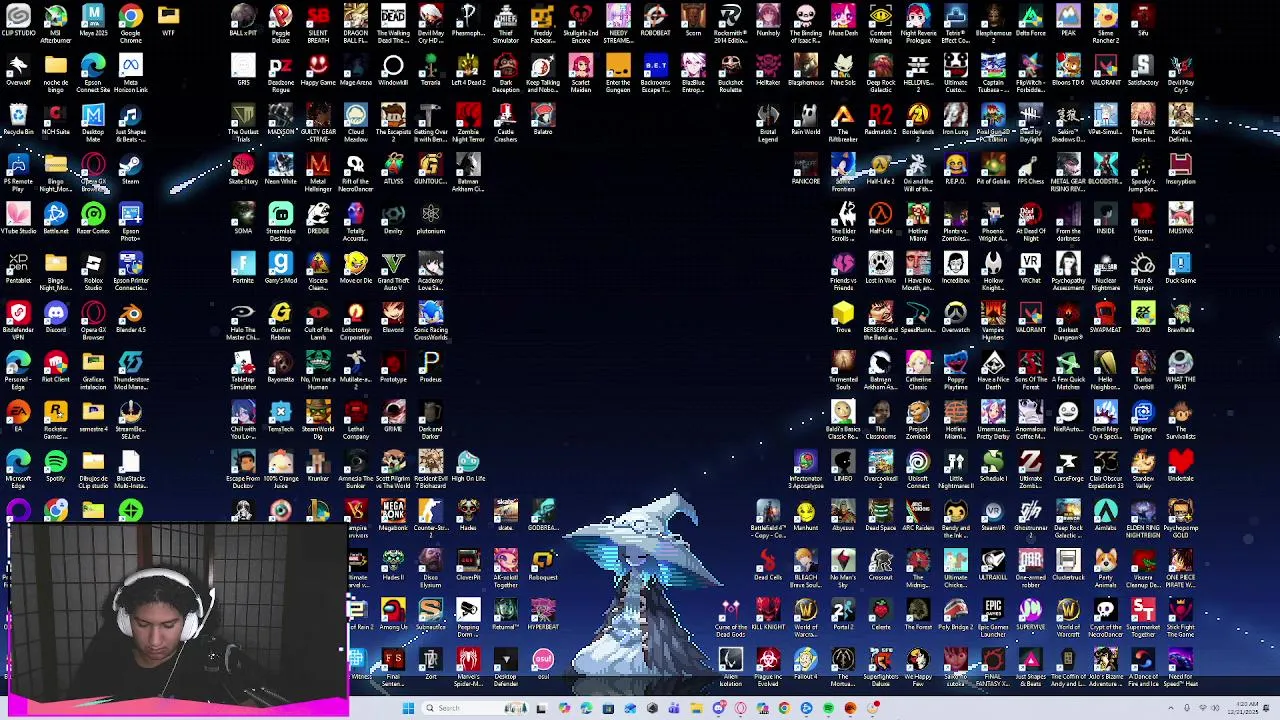Open the Helltaker shortcut
This screenshot has width=1280, height=720.
[x=768, y=71]
